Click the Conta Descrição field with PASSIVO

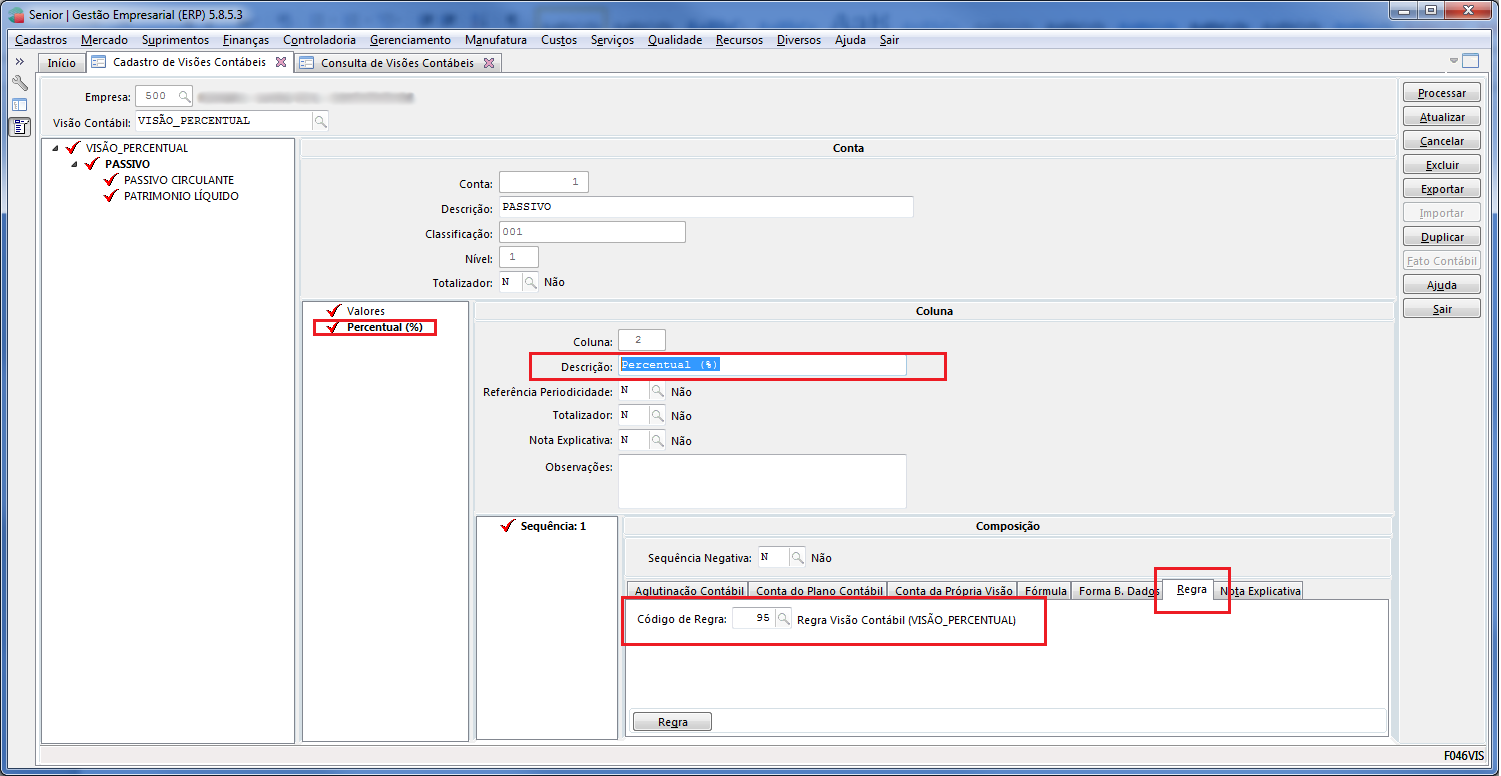coord(706,207)
